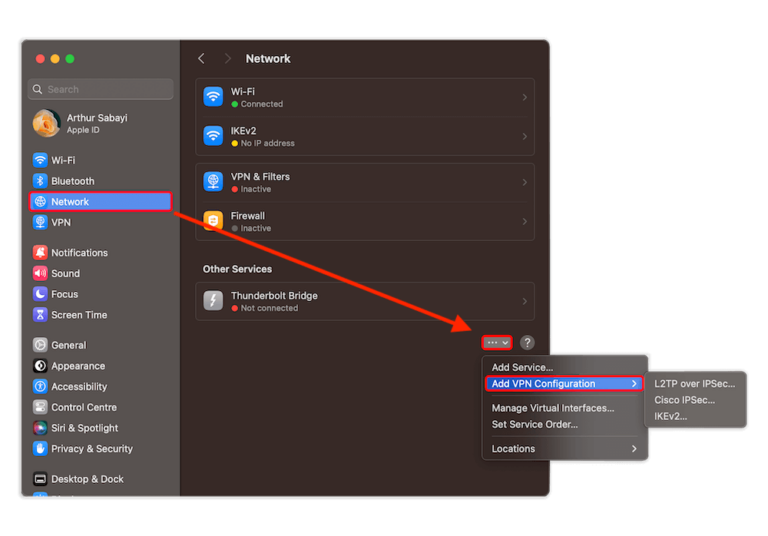Open VPN sidebar item
Screen dimensions: 768x536
click(100, 222)
